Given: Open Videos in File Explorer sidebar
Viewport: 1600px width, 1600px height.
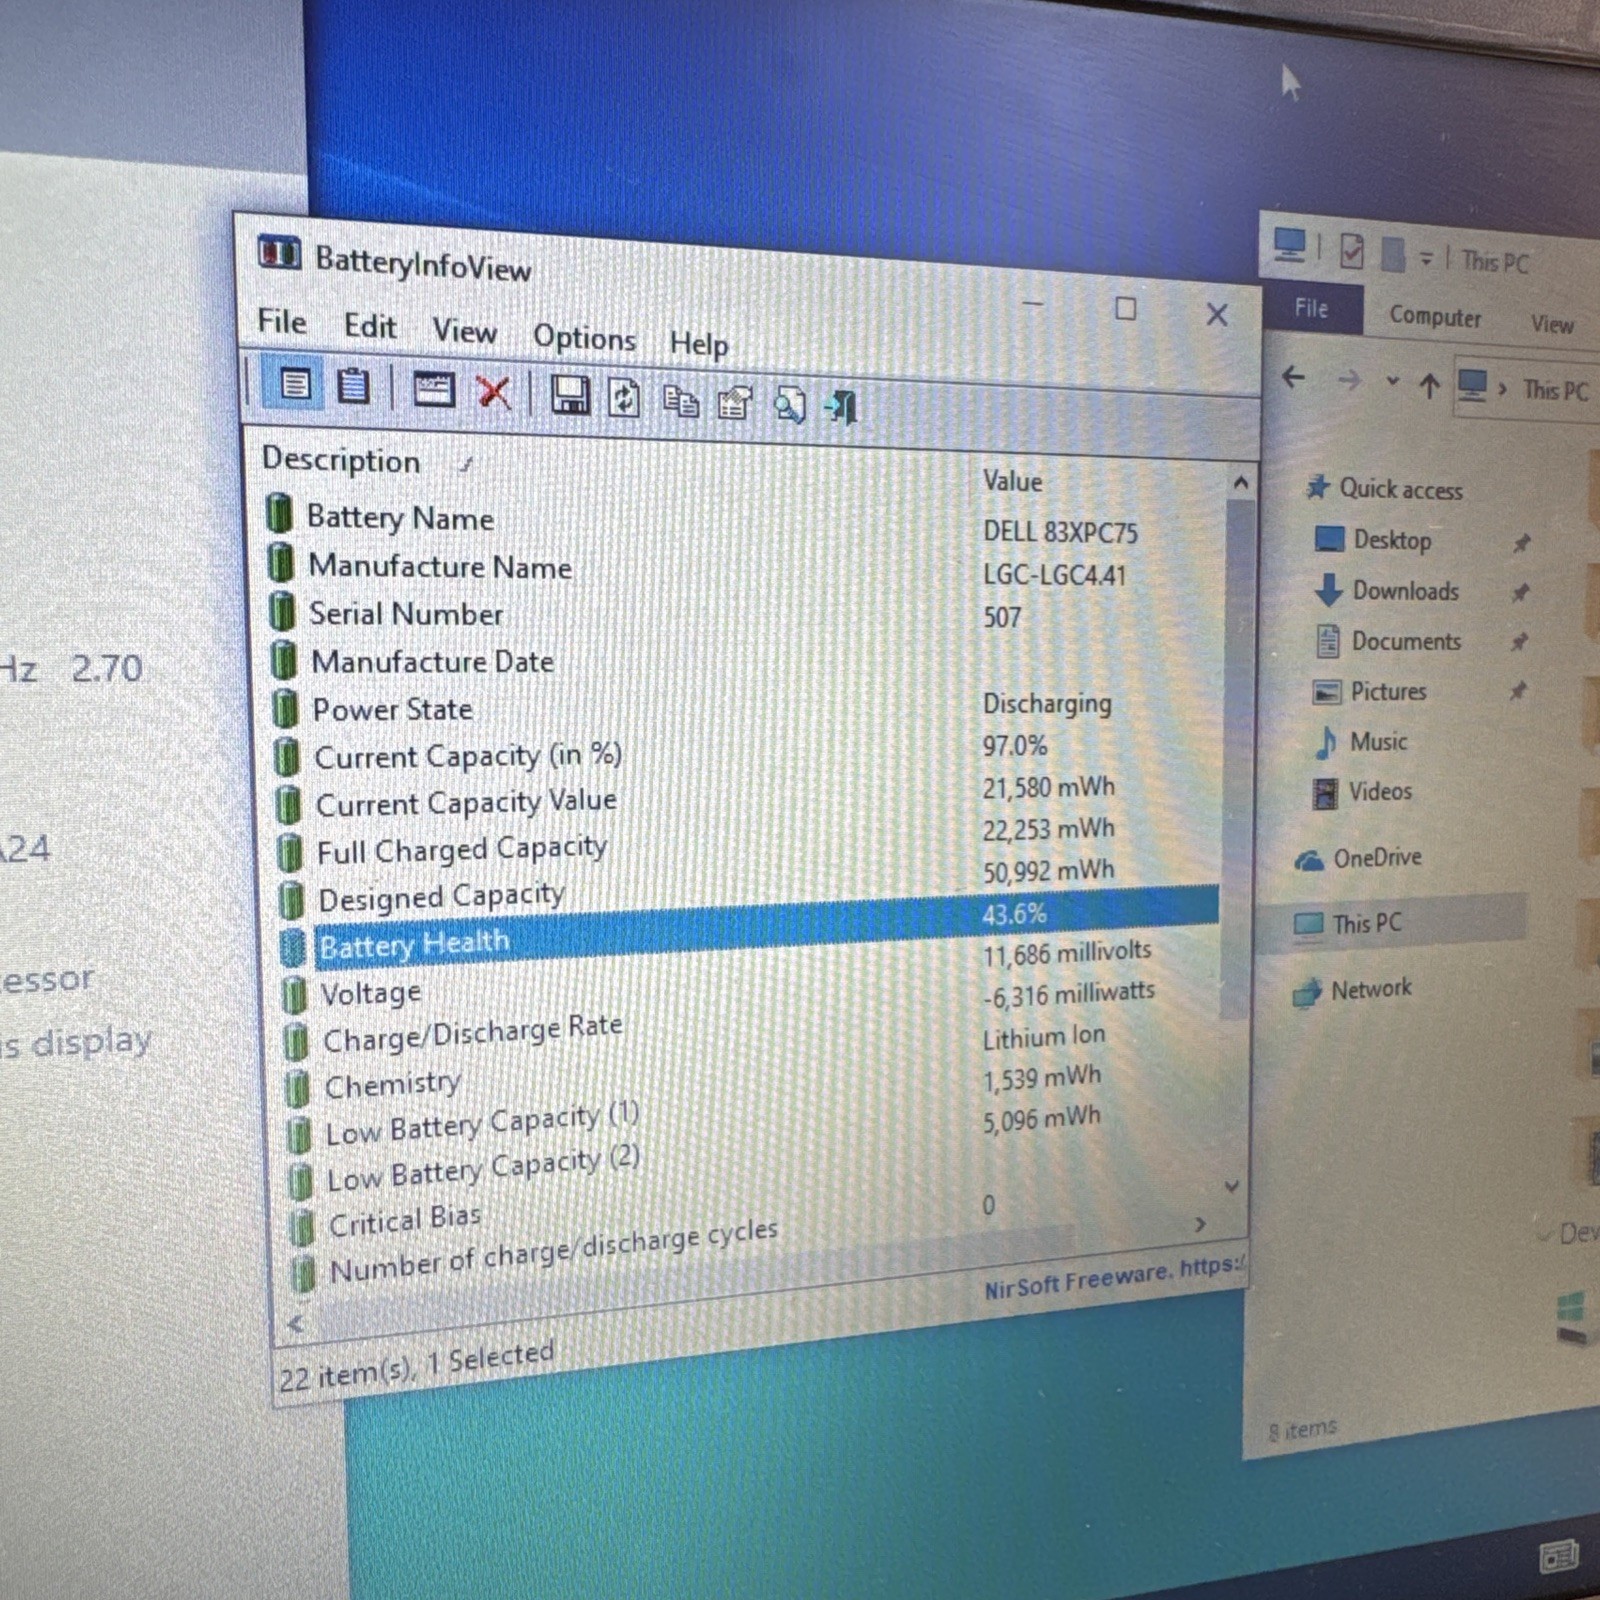Looking at the screenshot, I should [1362, 792].
